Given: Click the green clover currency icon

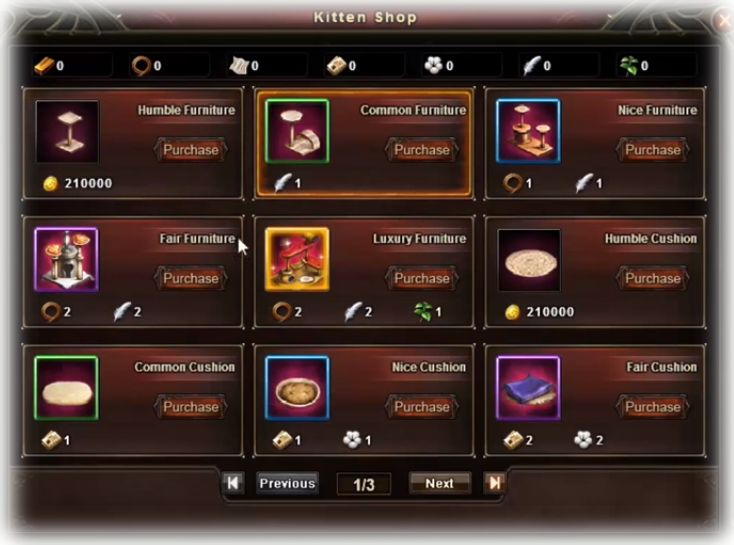Looking at the screenshot, I should (629, 66).
